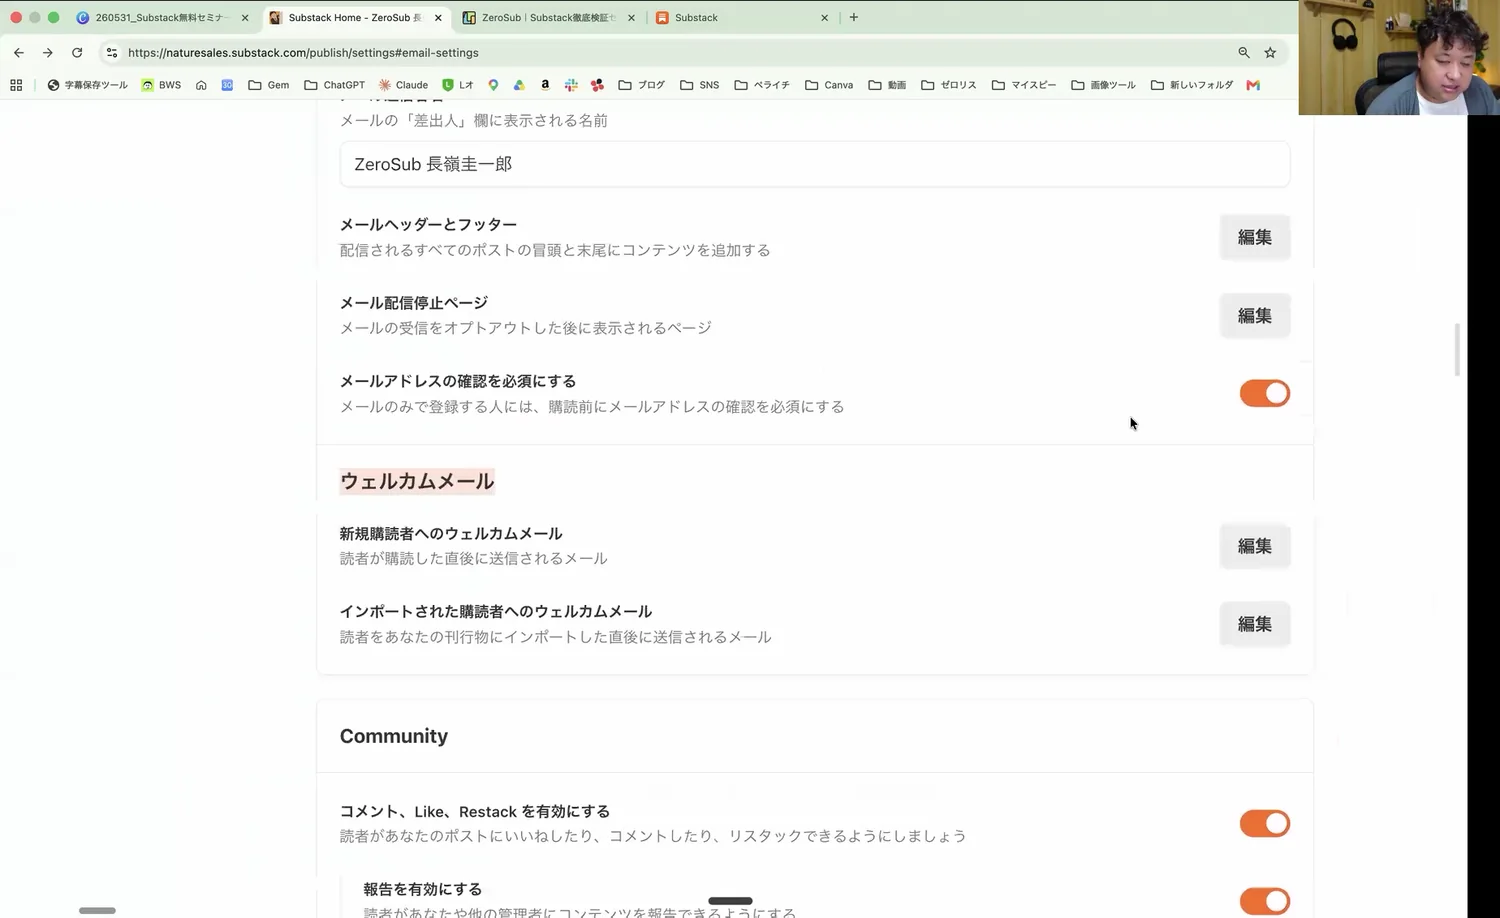
Task: Expand the 新しいフォルダ bookmarks folder
Action: click(x=1192, y=85)
